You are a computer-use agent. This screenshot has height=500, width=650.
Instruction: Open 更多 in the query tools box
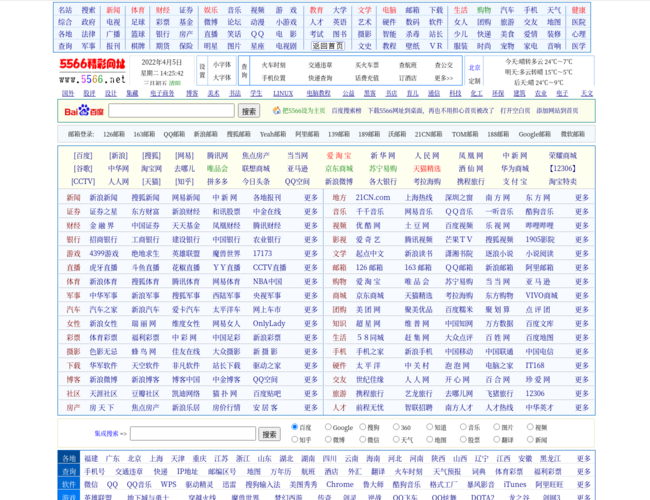pyautogui.click(x=581, y=472)
